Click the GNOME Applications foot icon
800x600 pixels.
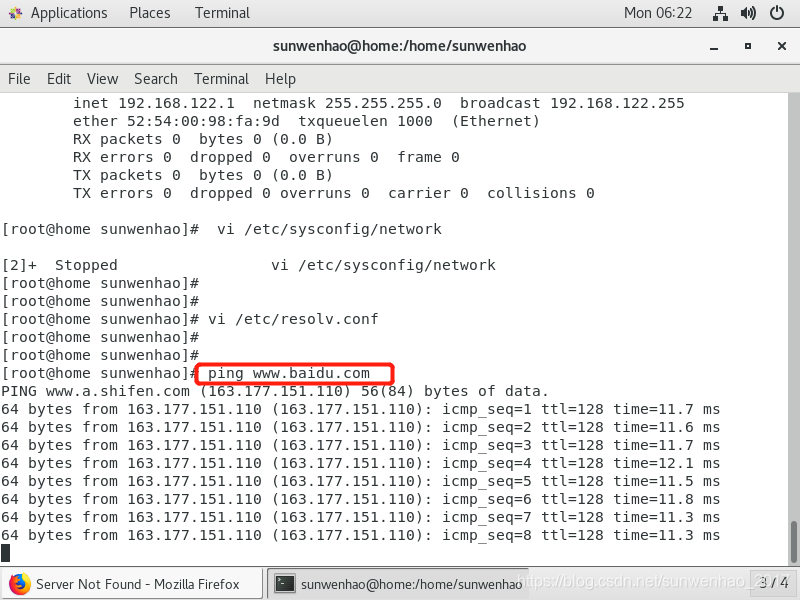point(15,13)
